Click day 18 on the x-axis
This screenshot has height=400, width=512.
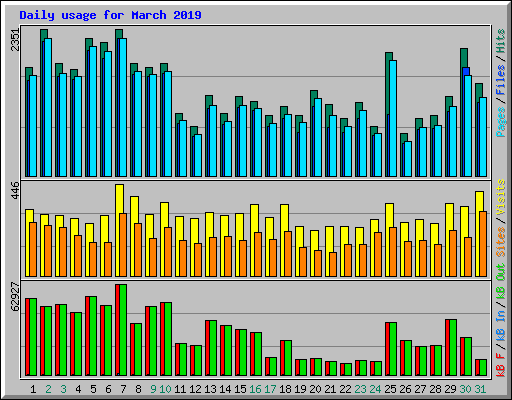tap(285, 389)
